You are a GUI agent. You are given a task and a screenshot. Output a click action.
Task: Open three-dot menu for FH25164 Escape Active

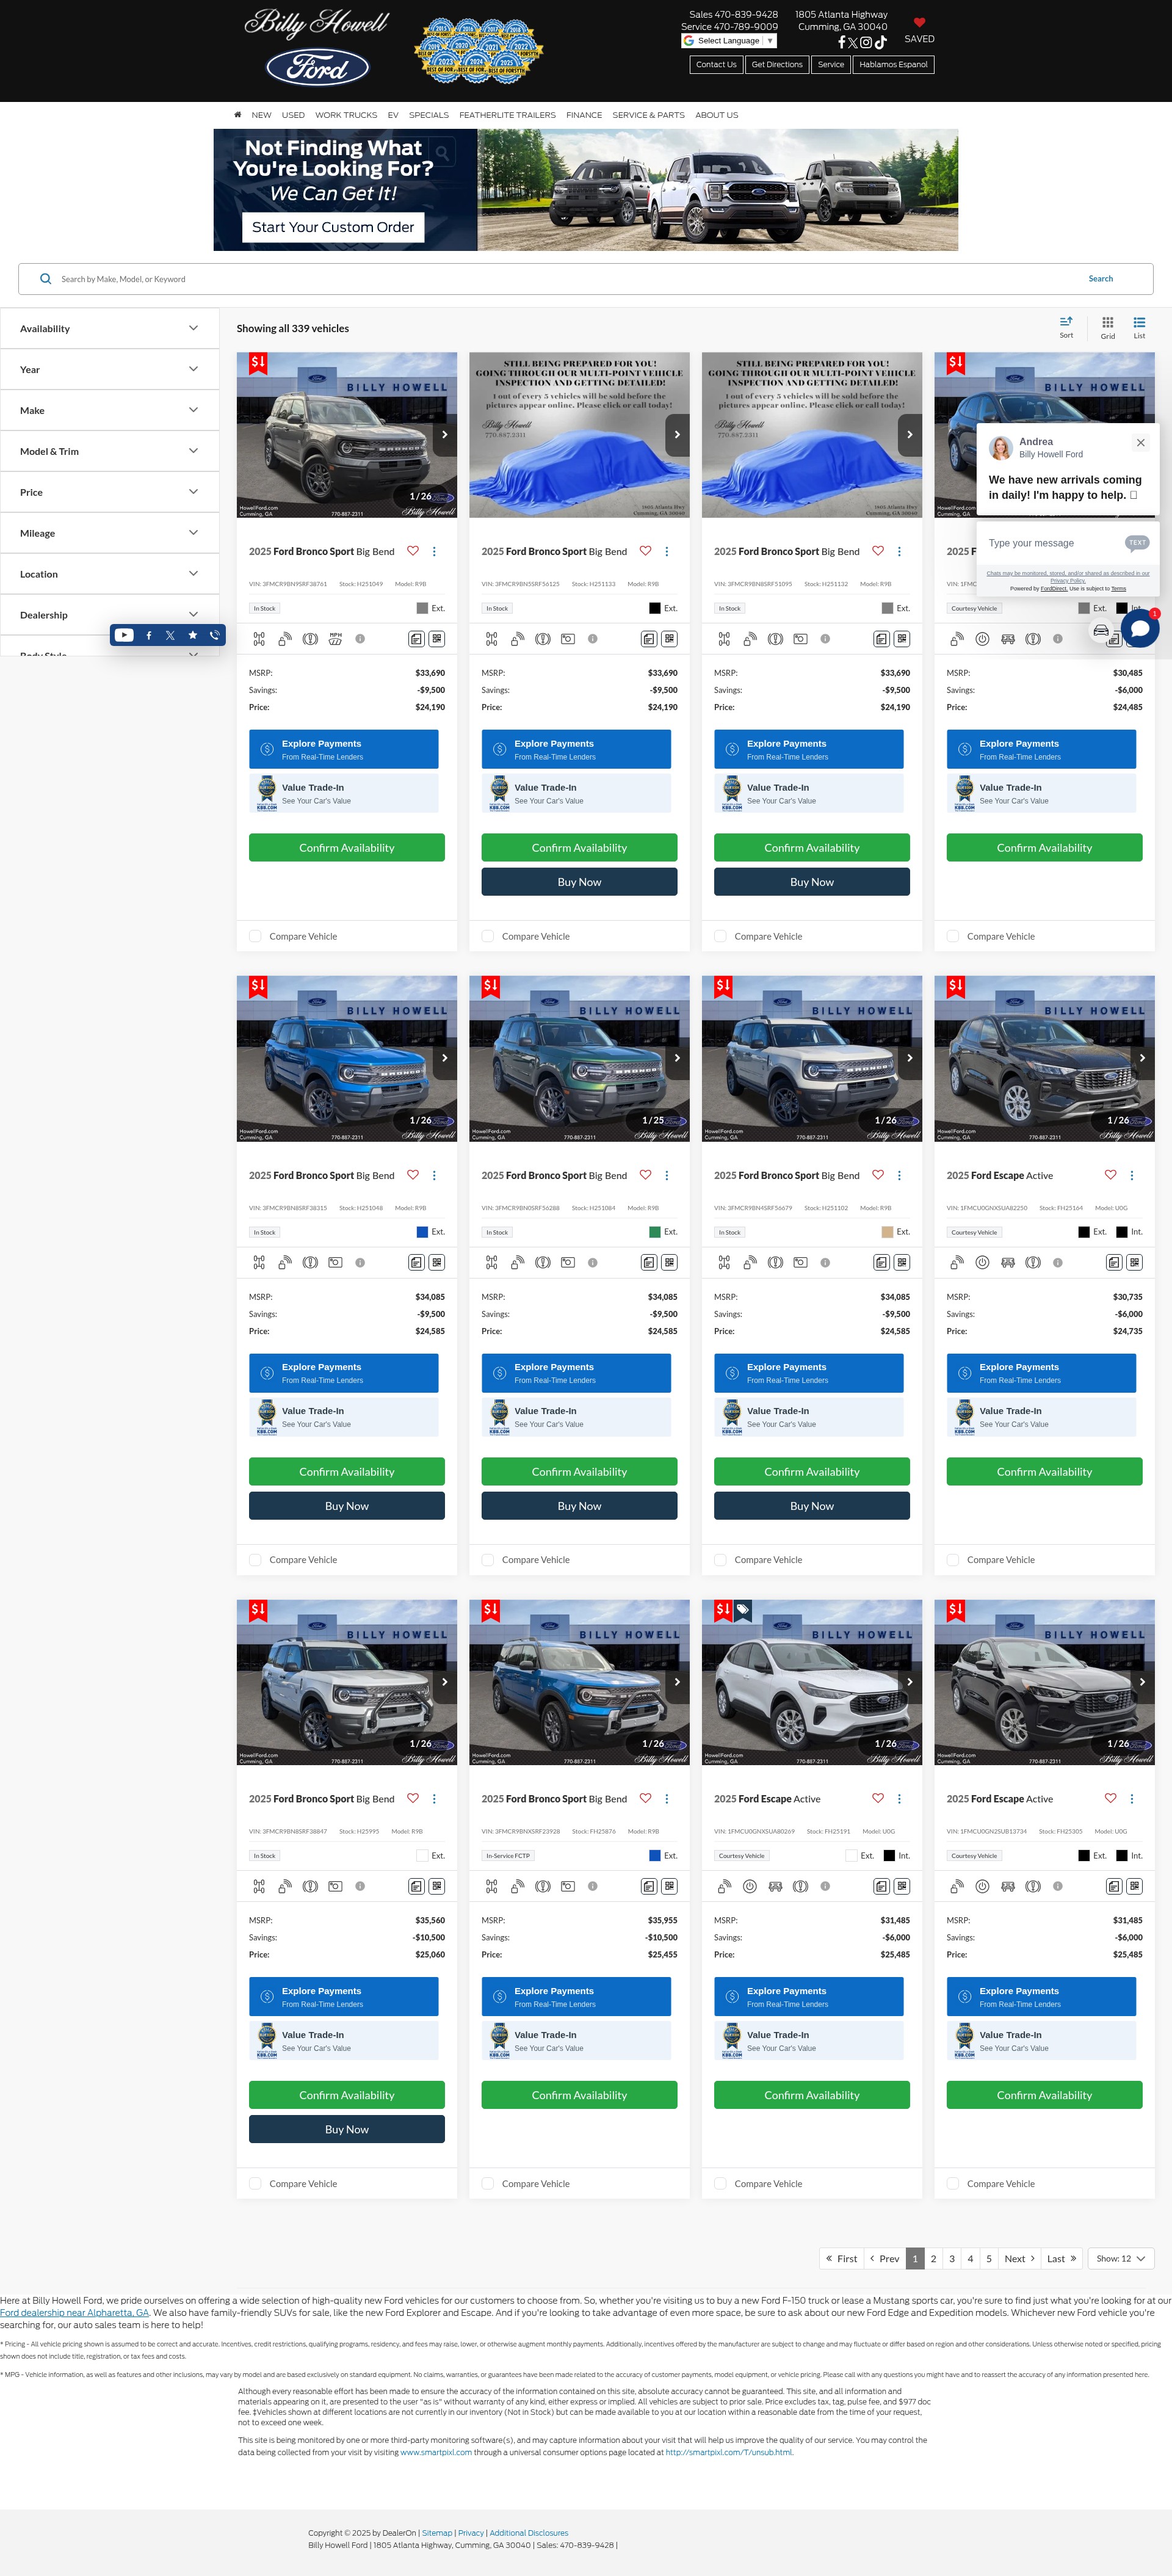click(x=1132, y=1175)
